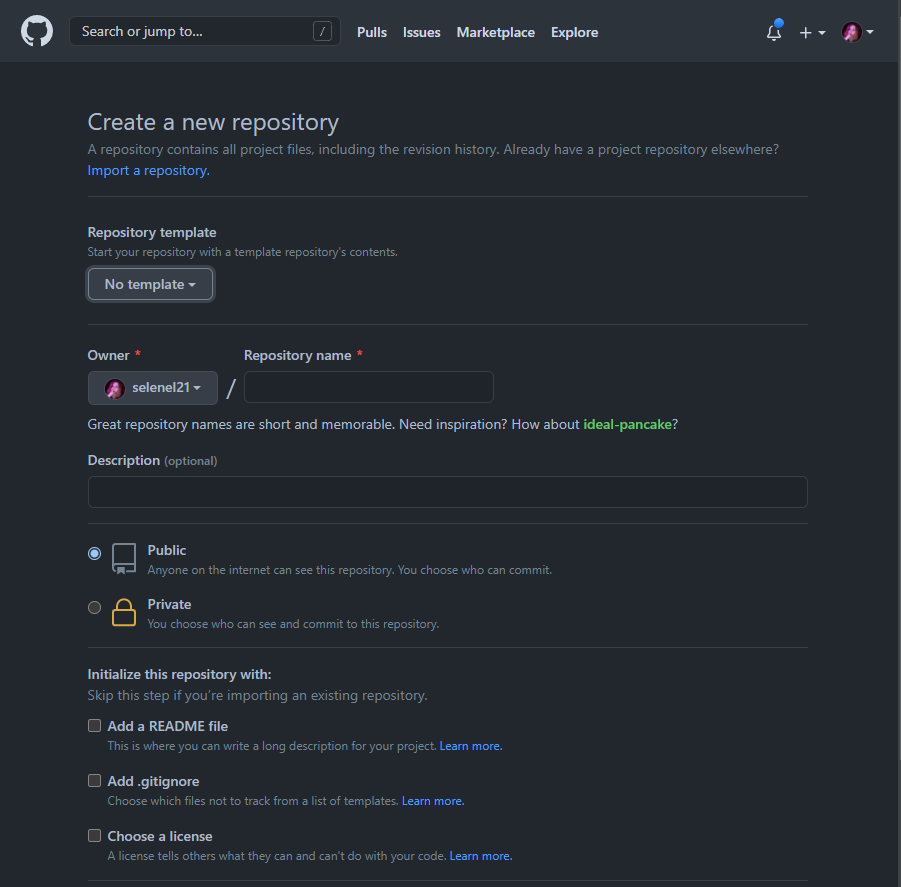Open the notifications bell

pos(774,32)
